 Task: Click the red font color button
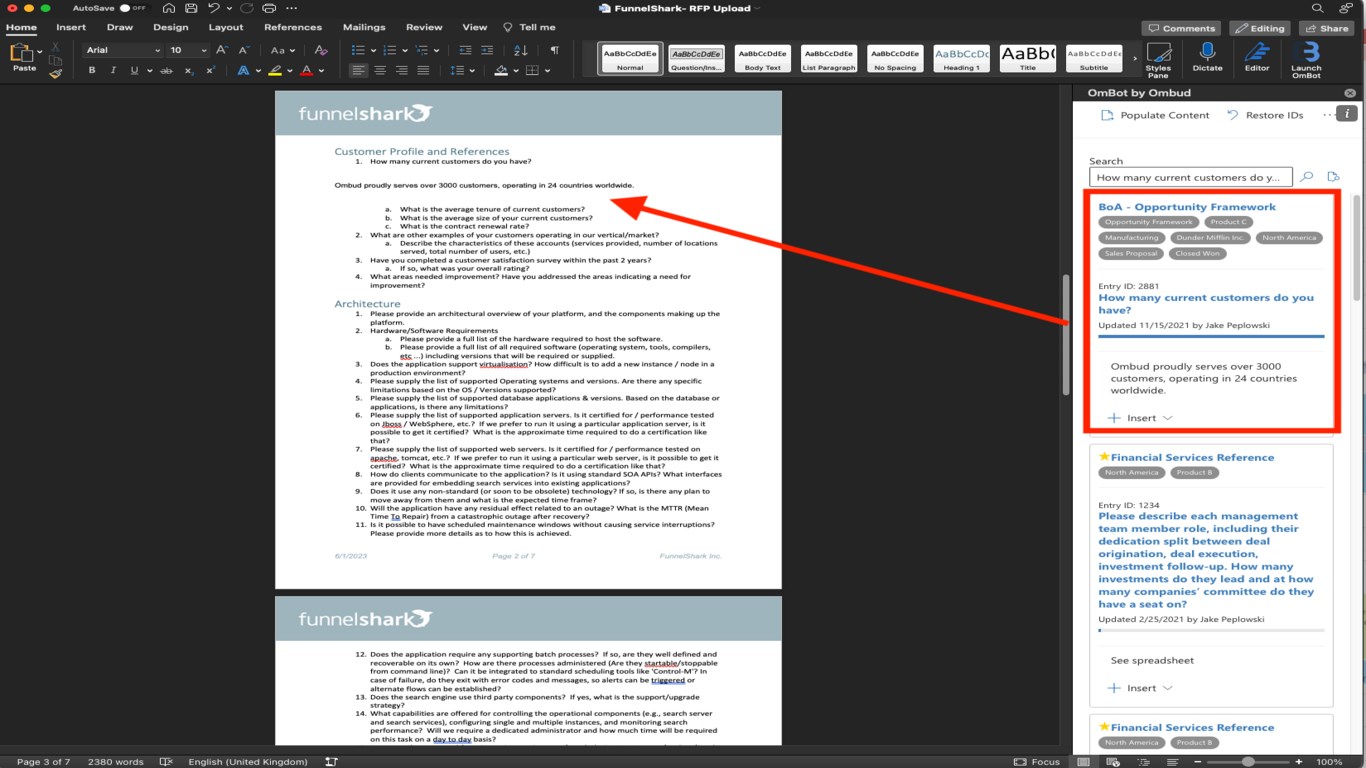(306, 71)
